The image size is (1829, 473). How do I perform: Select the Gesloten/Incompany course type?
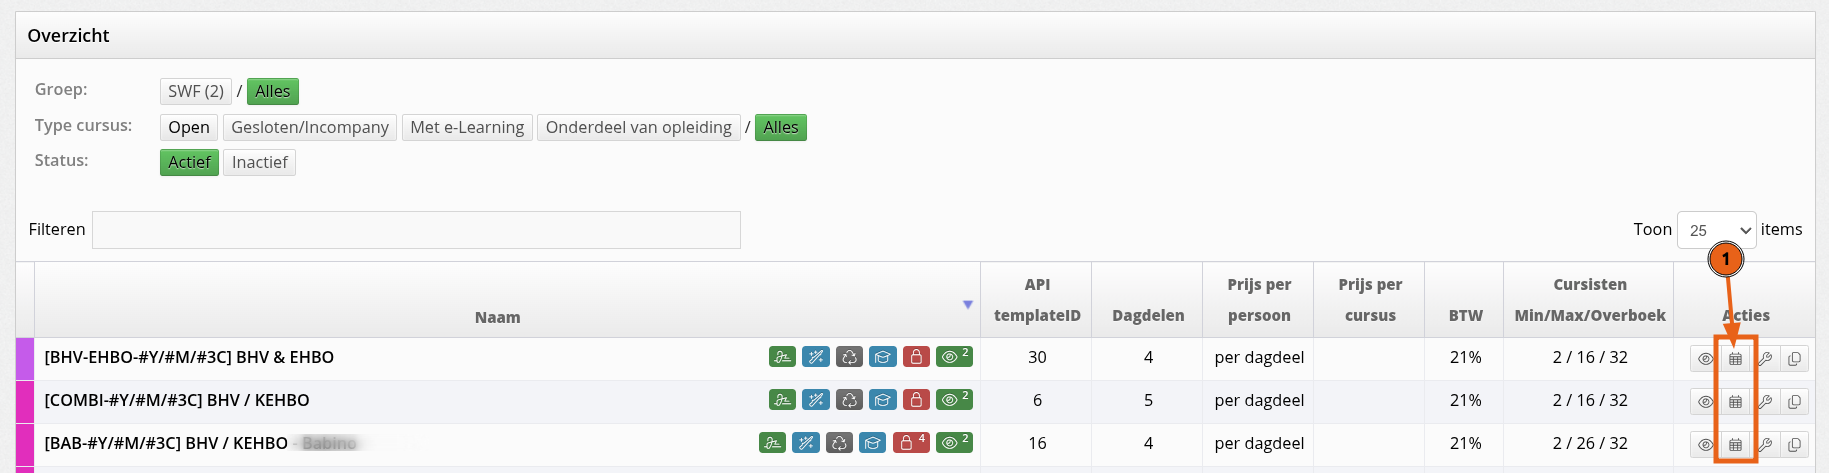point(309,127)
